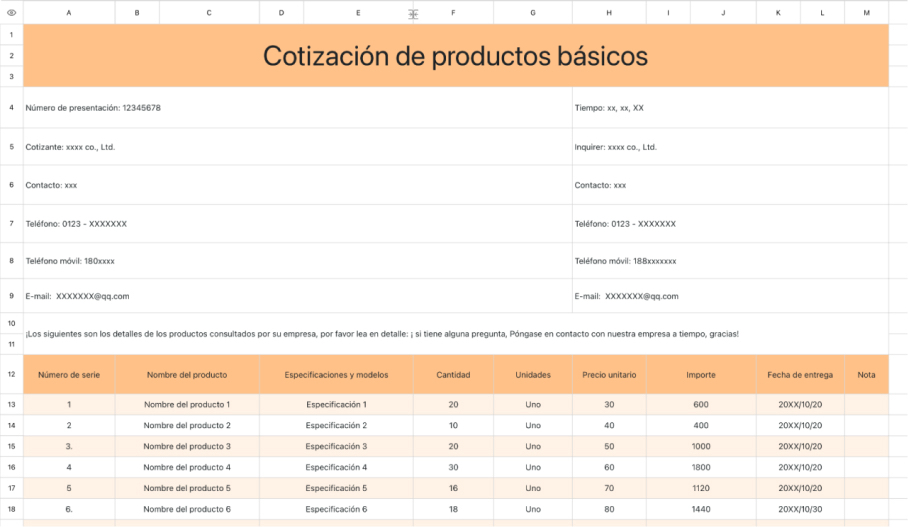Select column C header

(x=209, y=12)
